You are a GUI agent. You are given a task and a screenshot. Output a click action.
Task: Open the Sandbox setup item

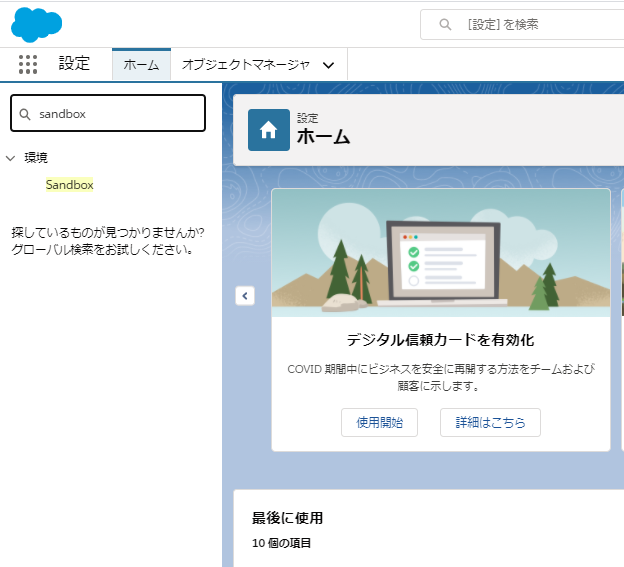(70, 185)
